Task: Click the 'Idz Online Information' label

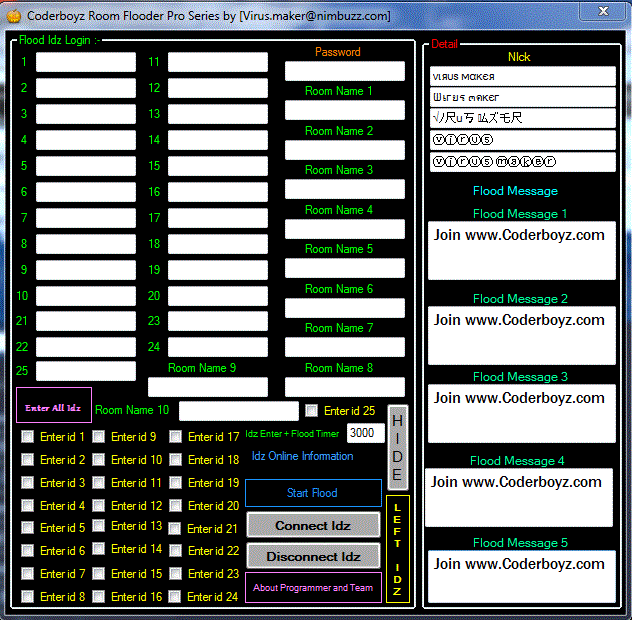Action: click(x=302, y=456)
